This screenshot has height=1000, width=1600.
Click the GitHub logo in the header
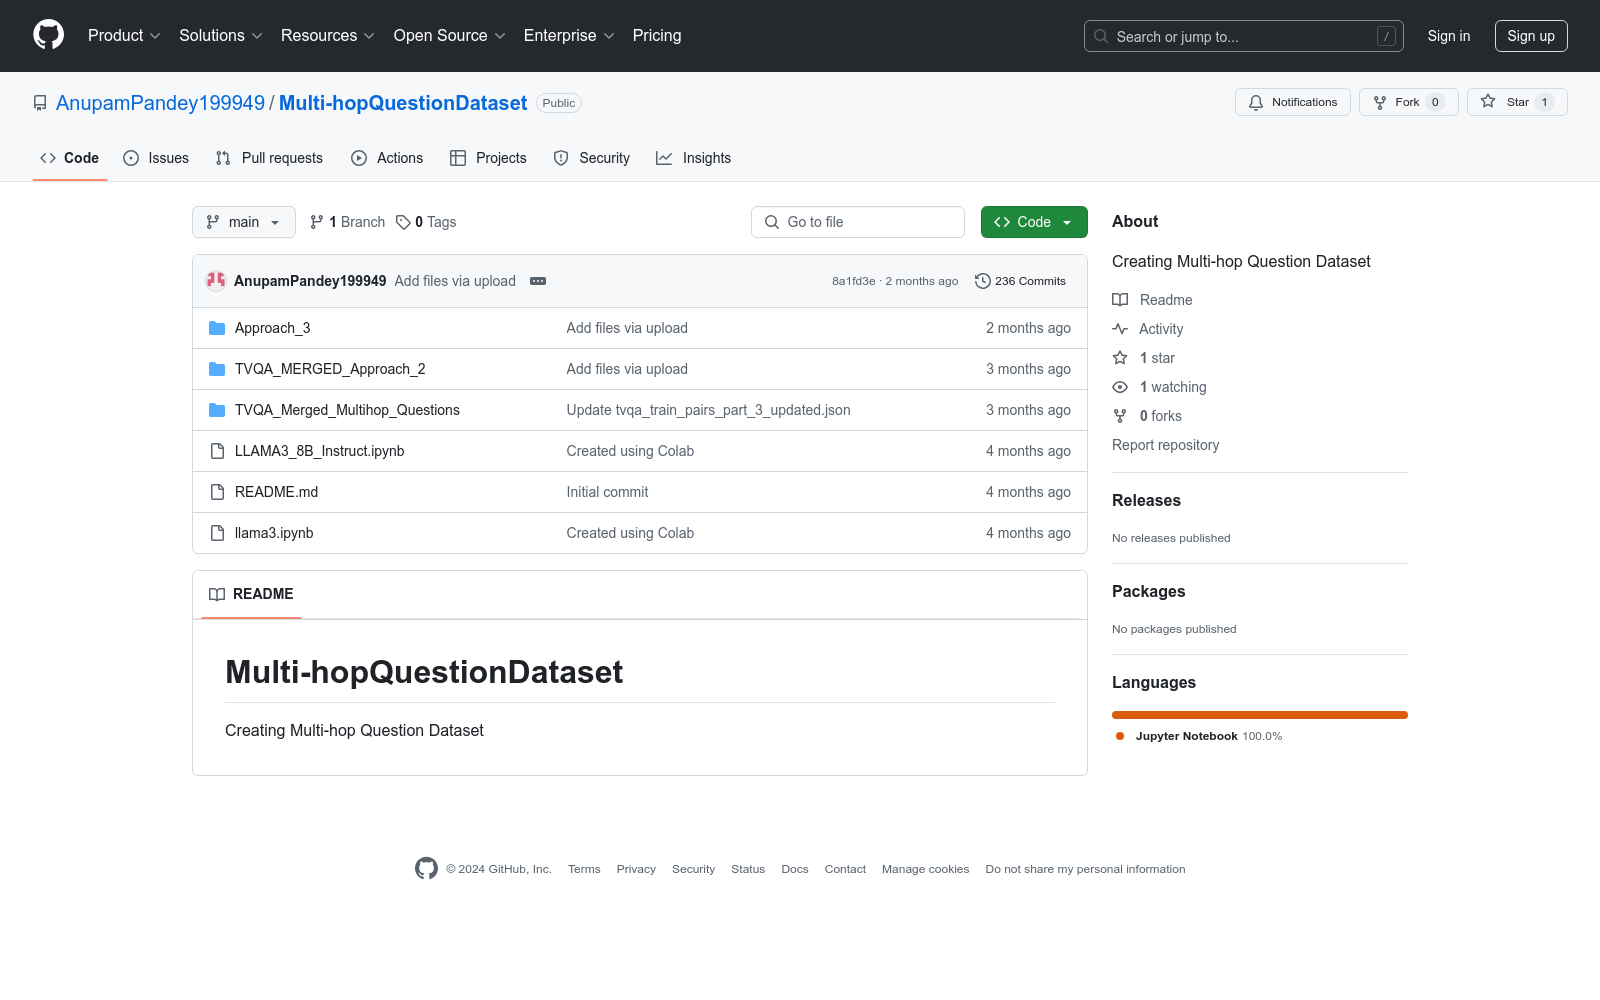[x=48, y=35]
